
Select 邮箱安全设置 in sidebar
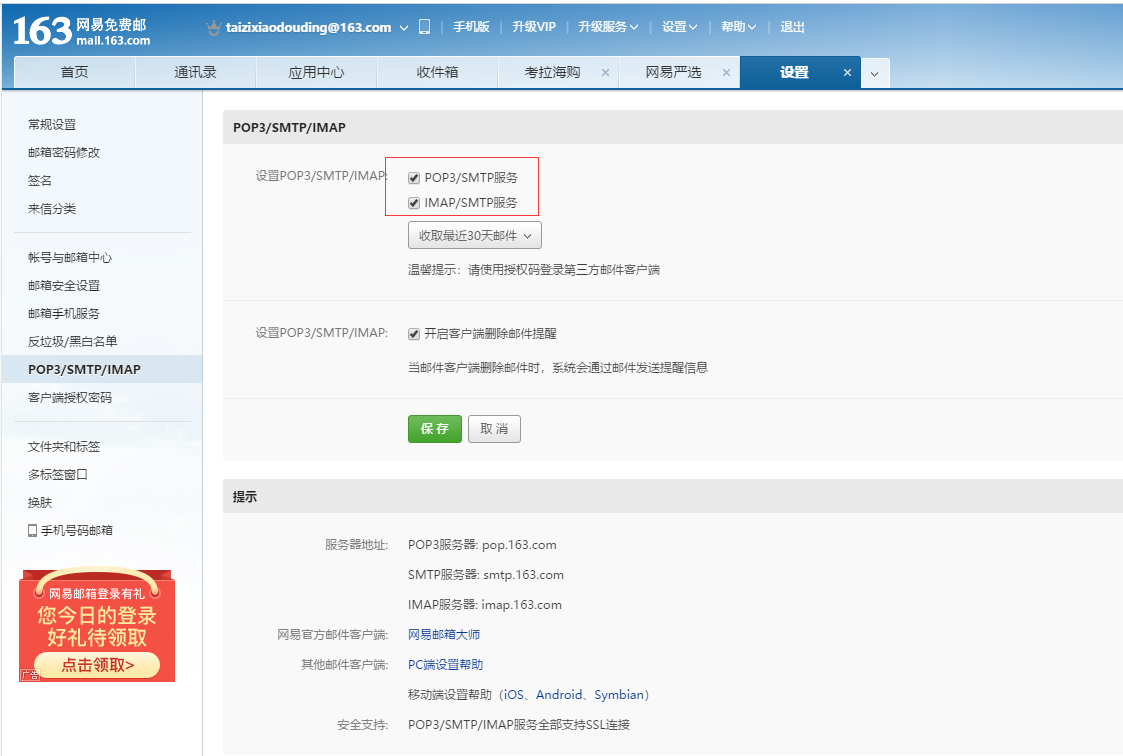(64, 286)
